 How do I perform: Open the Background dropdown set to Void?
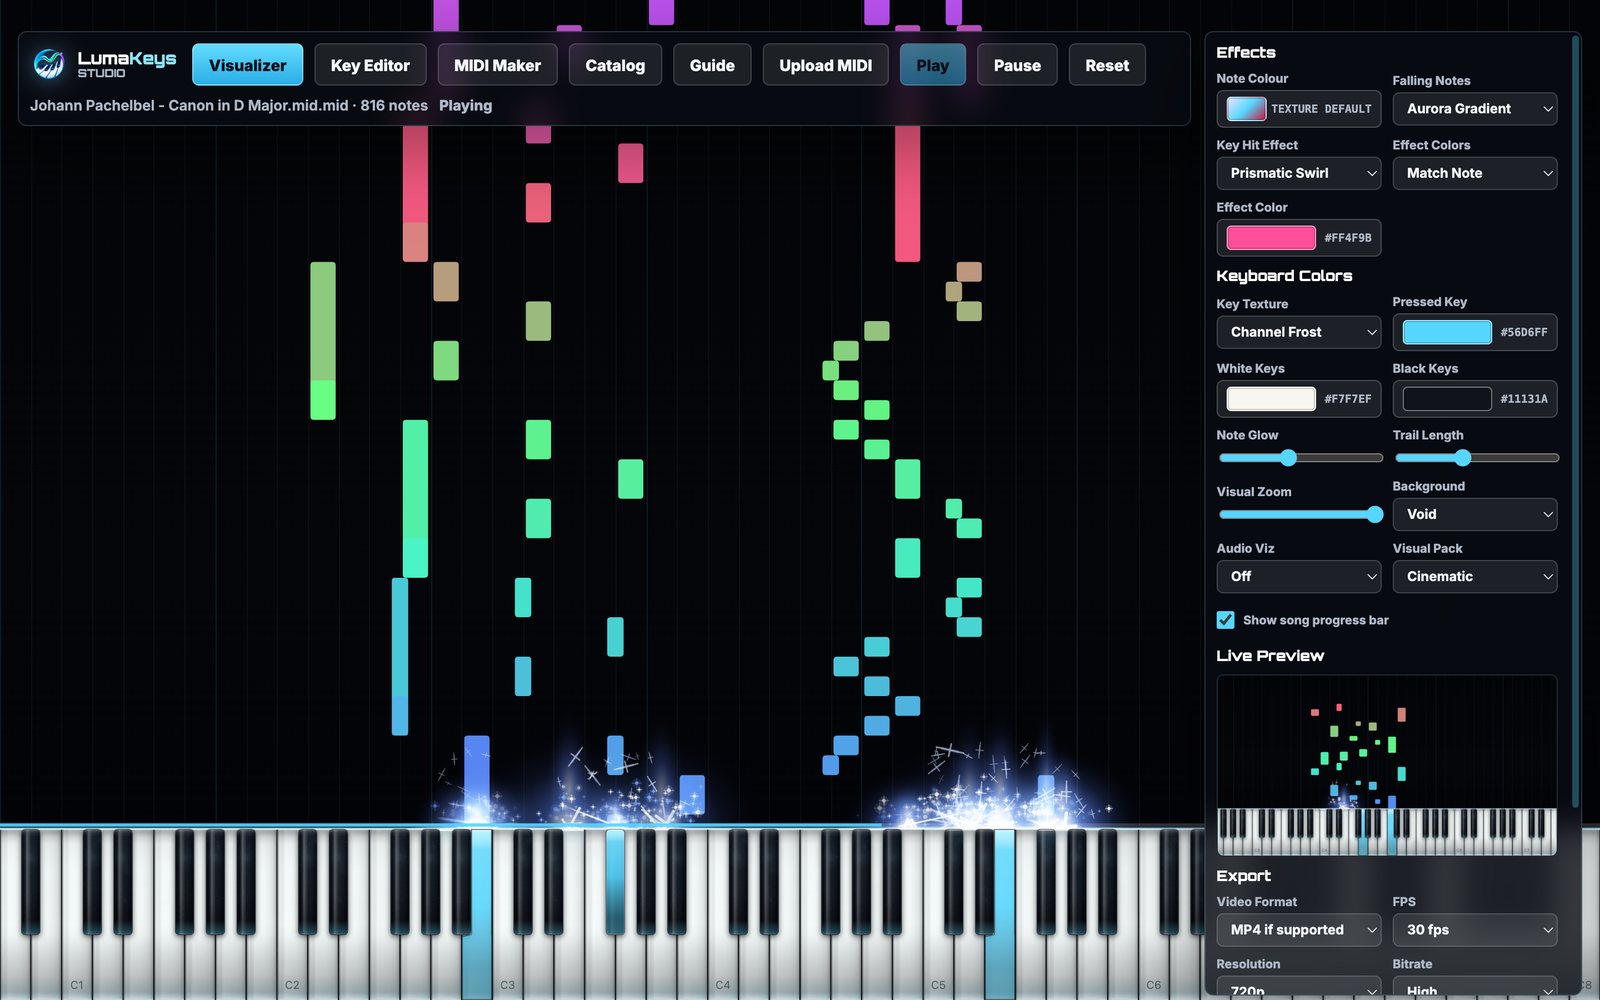(1475, 514)
